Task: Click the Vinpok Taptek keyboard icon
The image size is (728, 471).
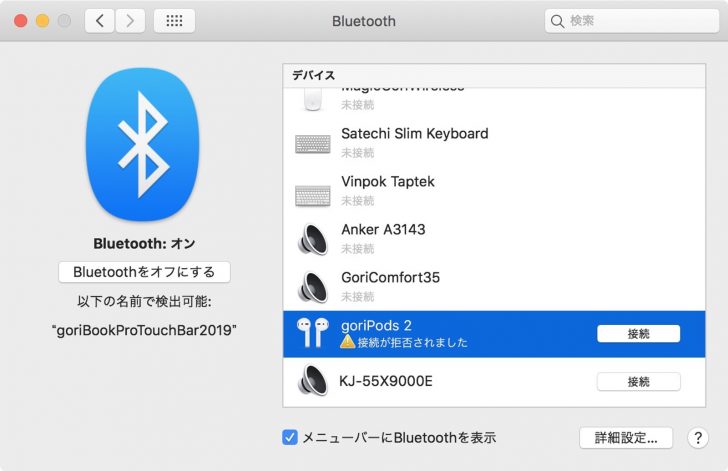Action: point(313,196)
